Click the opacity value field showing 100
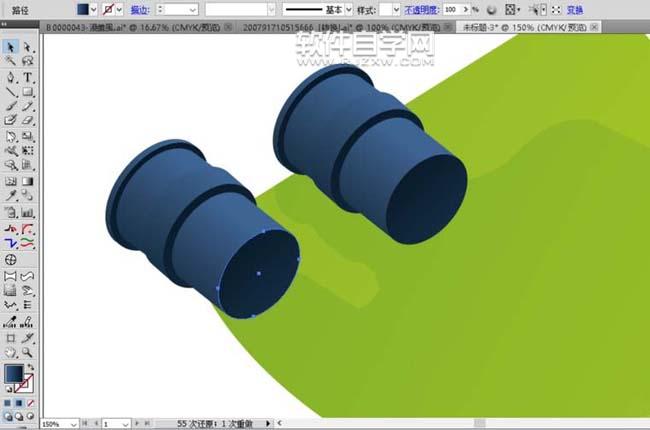This screenshot has height=430, width=650. [452, 9]
